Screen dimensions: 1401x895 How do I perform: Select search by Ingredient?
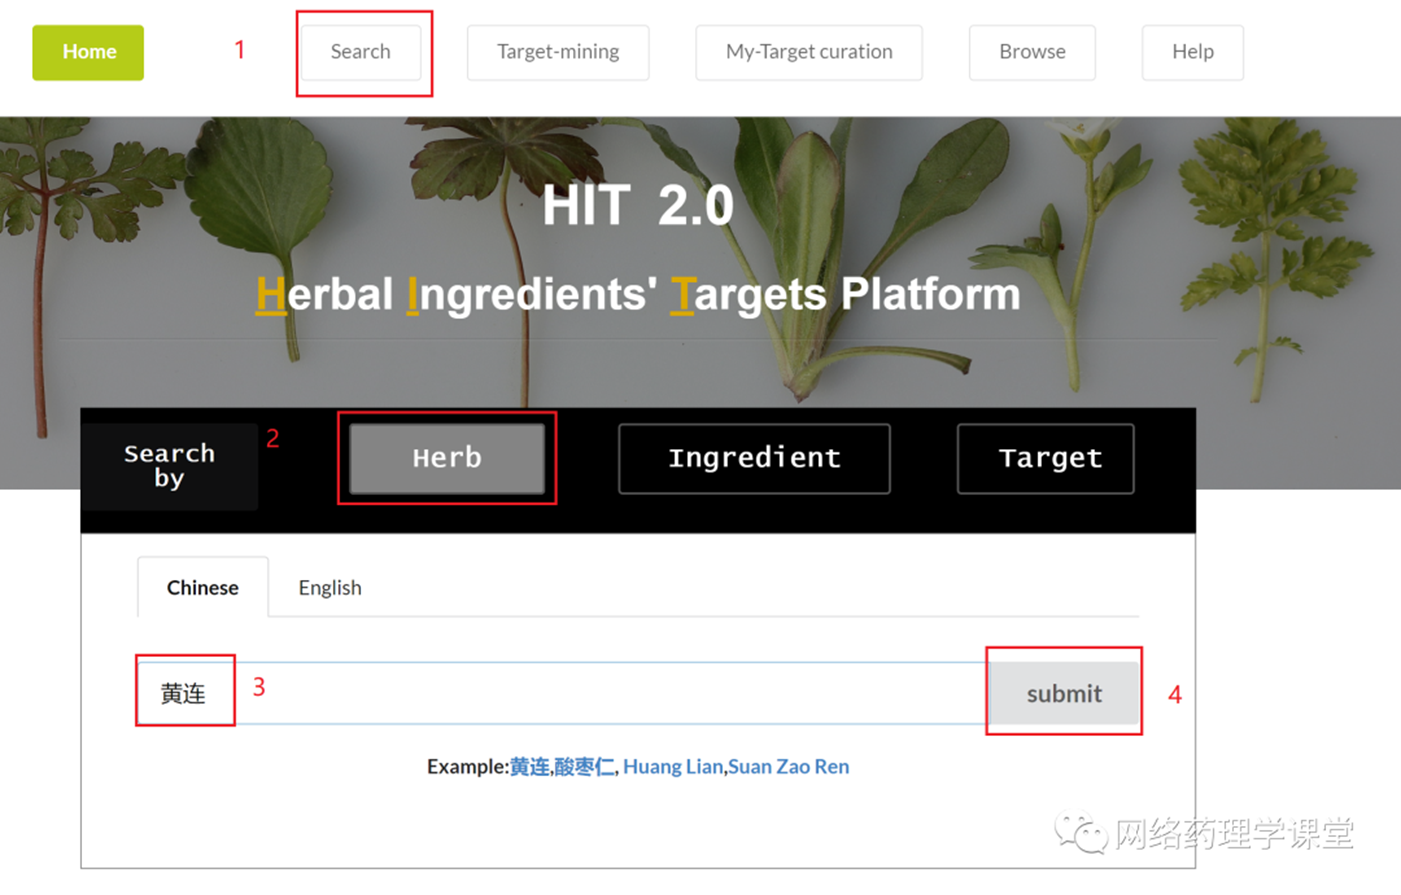[754, 458]
